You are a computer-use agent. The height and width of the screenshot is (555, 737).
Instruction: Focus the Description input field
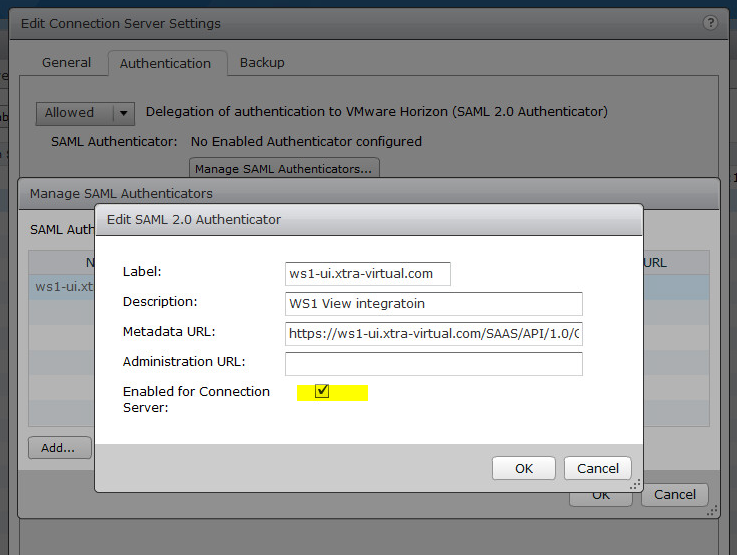(433, 303)
